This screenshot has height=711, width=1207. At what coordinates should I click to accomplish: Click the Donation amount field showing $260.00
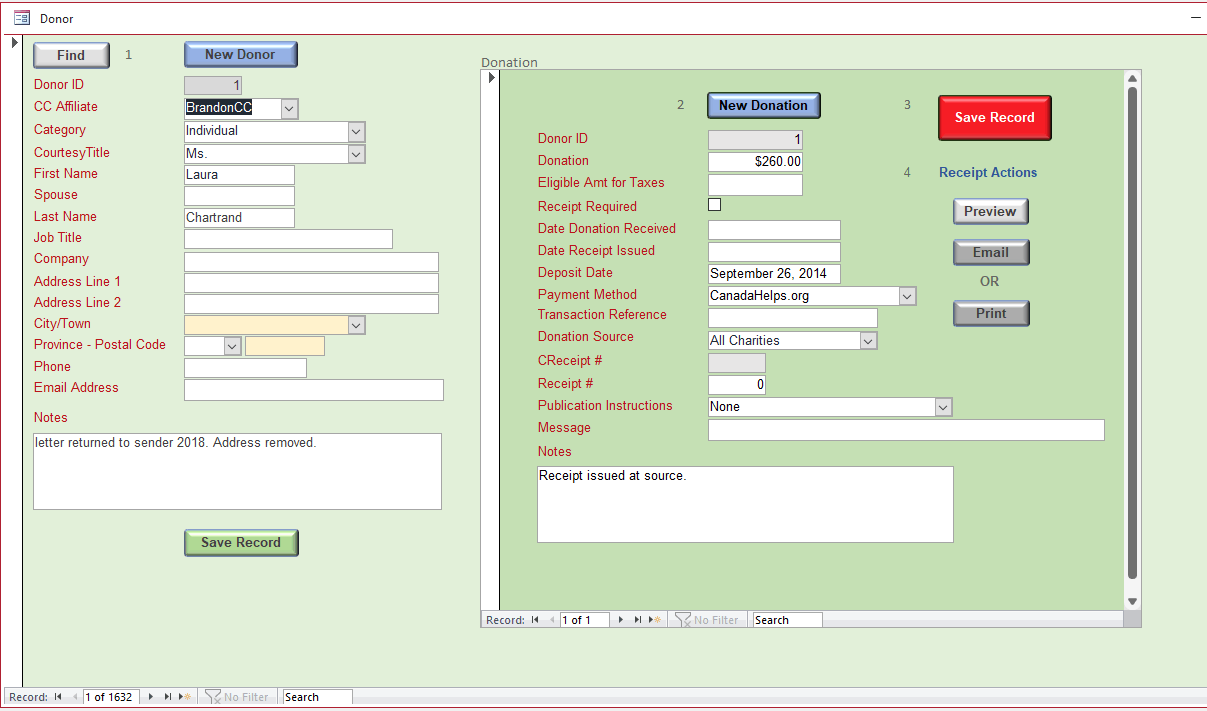755,162
